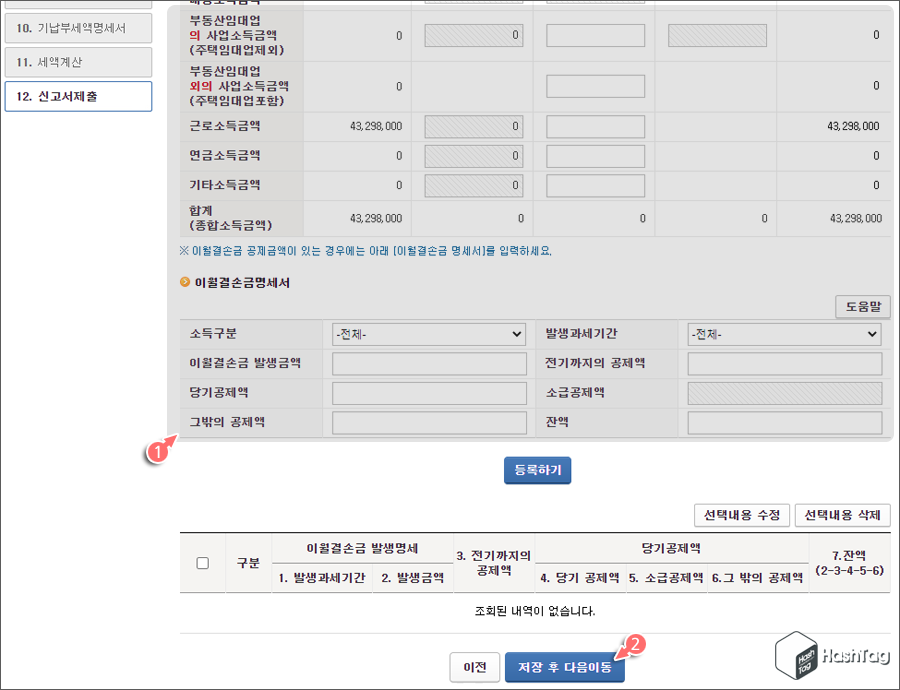Open the 소득구분 dropdown menu
Image resolution: width=900 pixels, height=690 pixels.
point(429,334)
